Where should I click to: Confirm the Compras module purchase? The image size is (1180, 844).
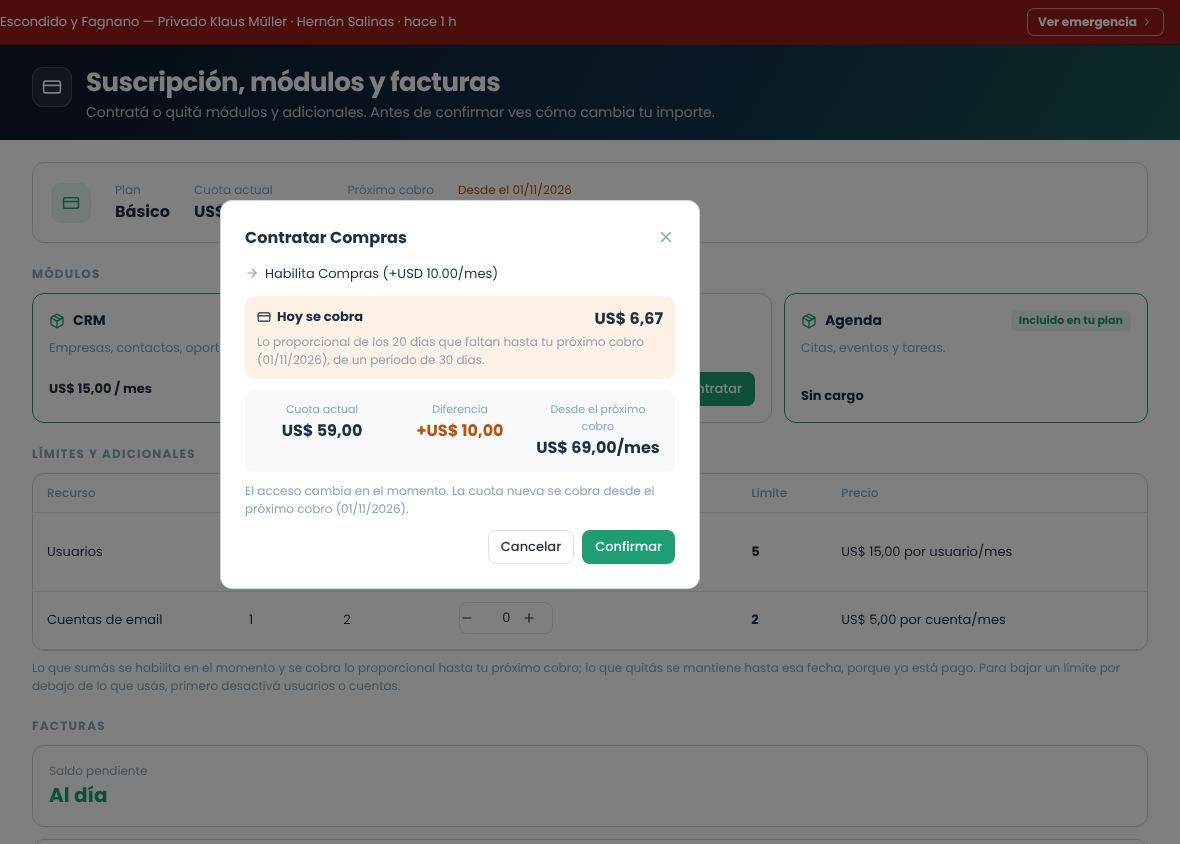[x=628, y=547]
